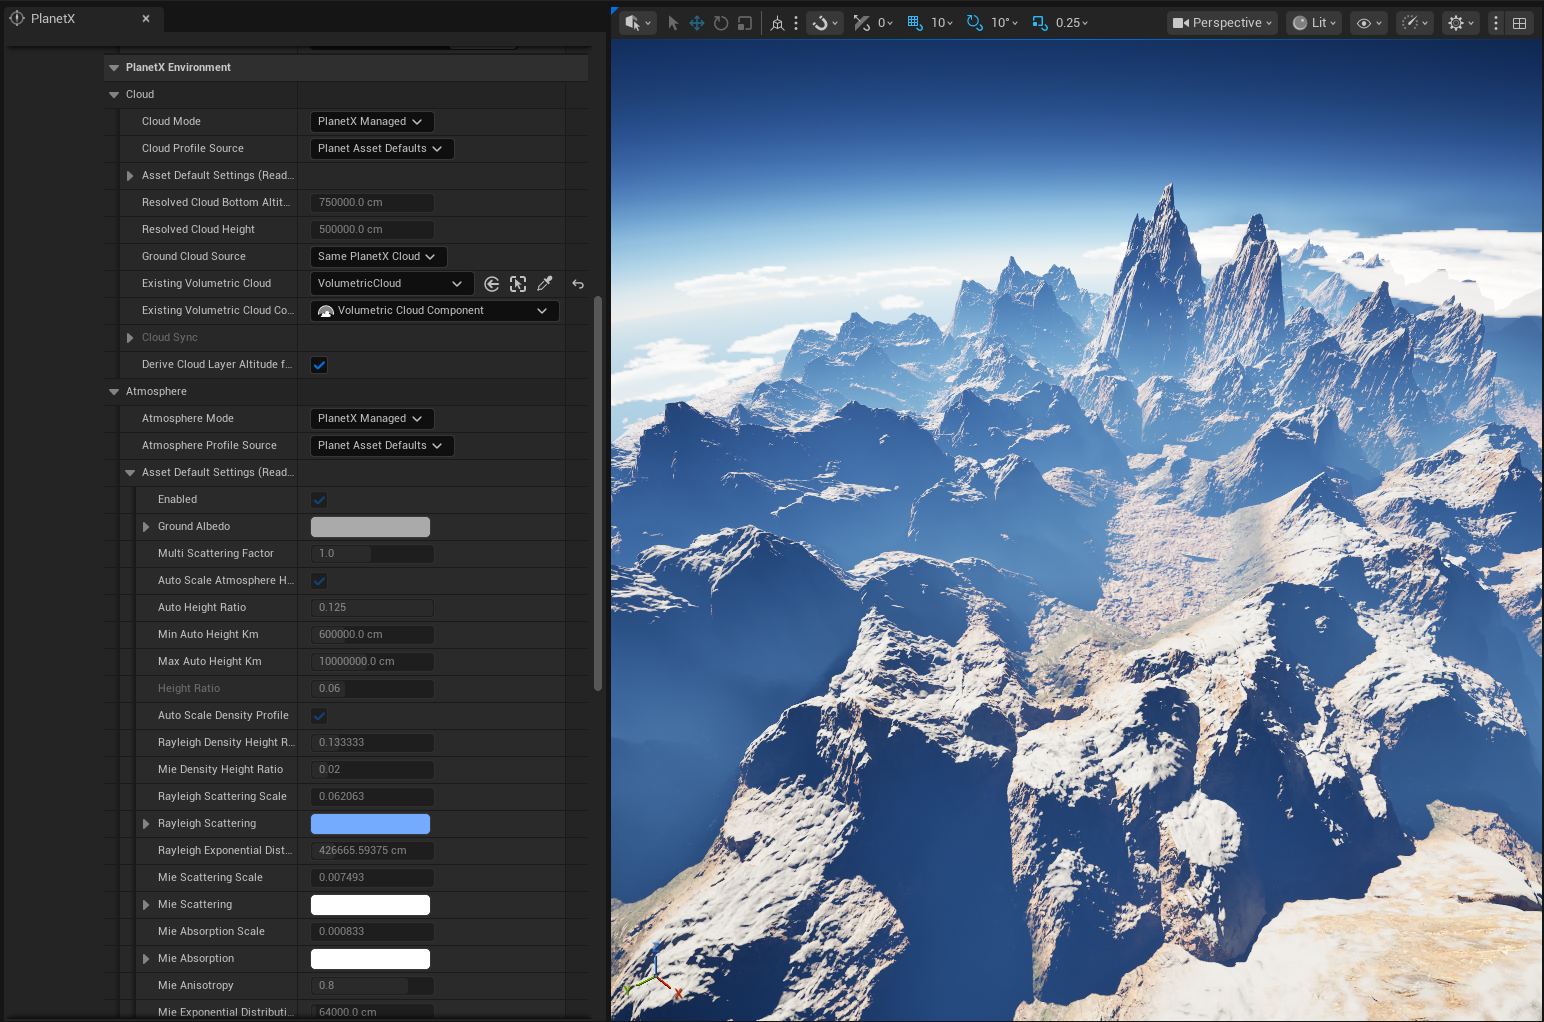Open the Rayleigh Scattering blue swatch
This screenshot has width=1544, height=1022.
[370, 824]
